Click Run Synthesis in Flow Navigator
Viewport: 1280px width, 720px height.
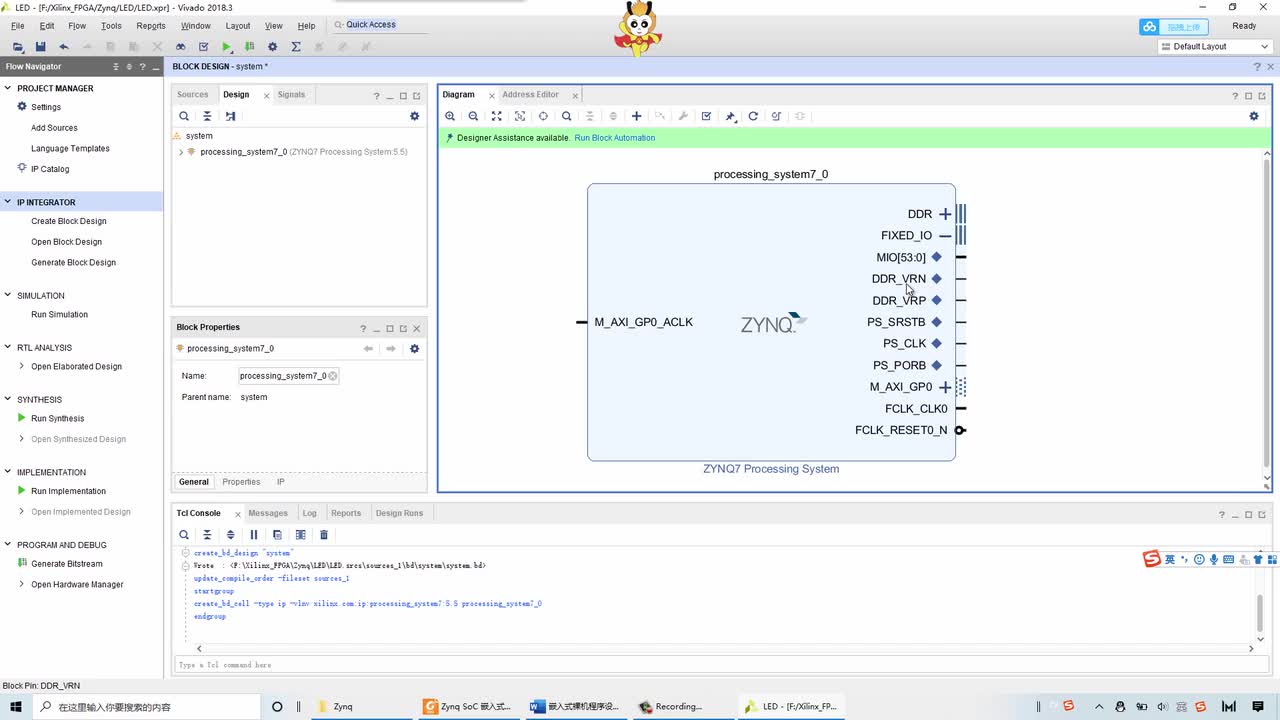click(x=57, y=418)
